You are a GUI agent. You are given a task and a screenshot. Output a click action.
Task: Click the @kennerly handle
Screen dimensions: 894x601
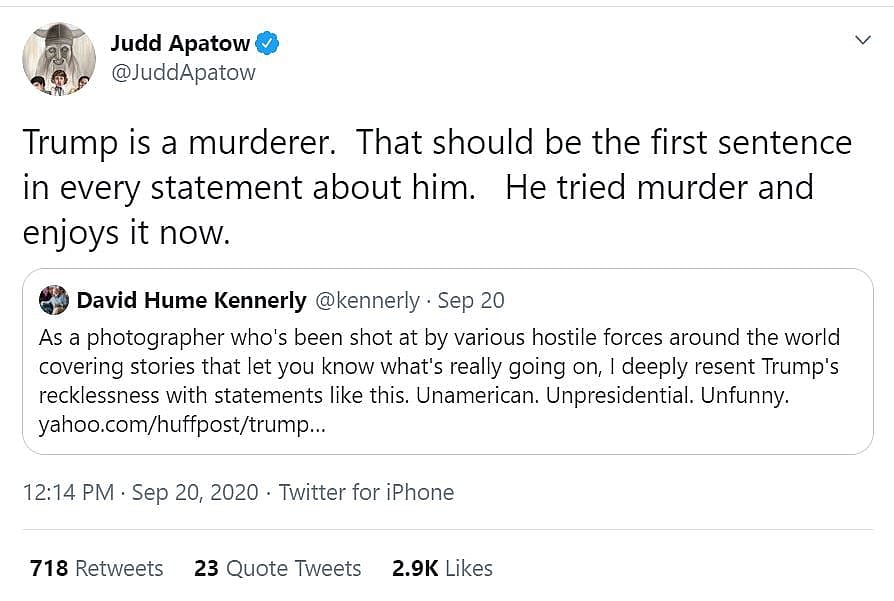click(368, 300)
